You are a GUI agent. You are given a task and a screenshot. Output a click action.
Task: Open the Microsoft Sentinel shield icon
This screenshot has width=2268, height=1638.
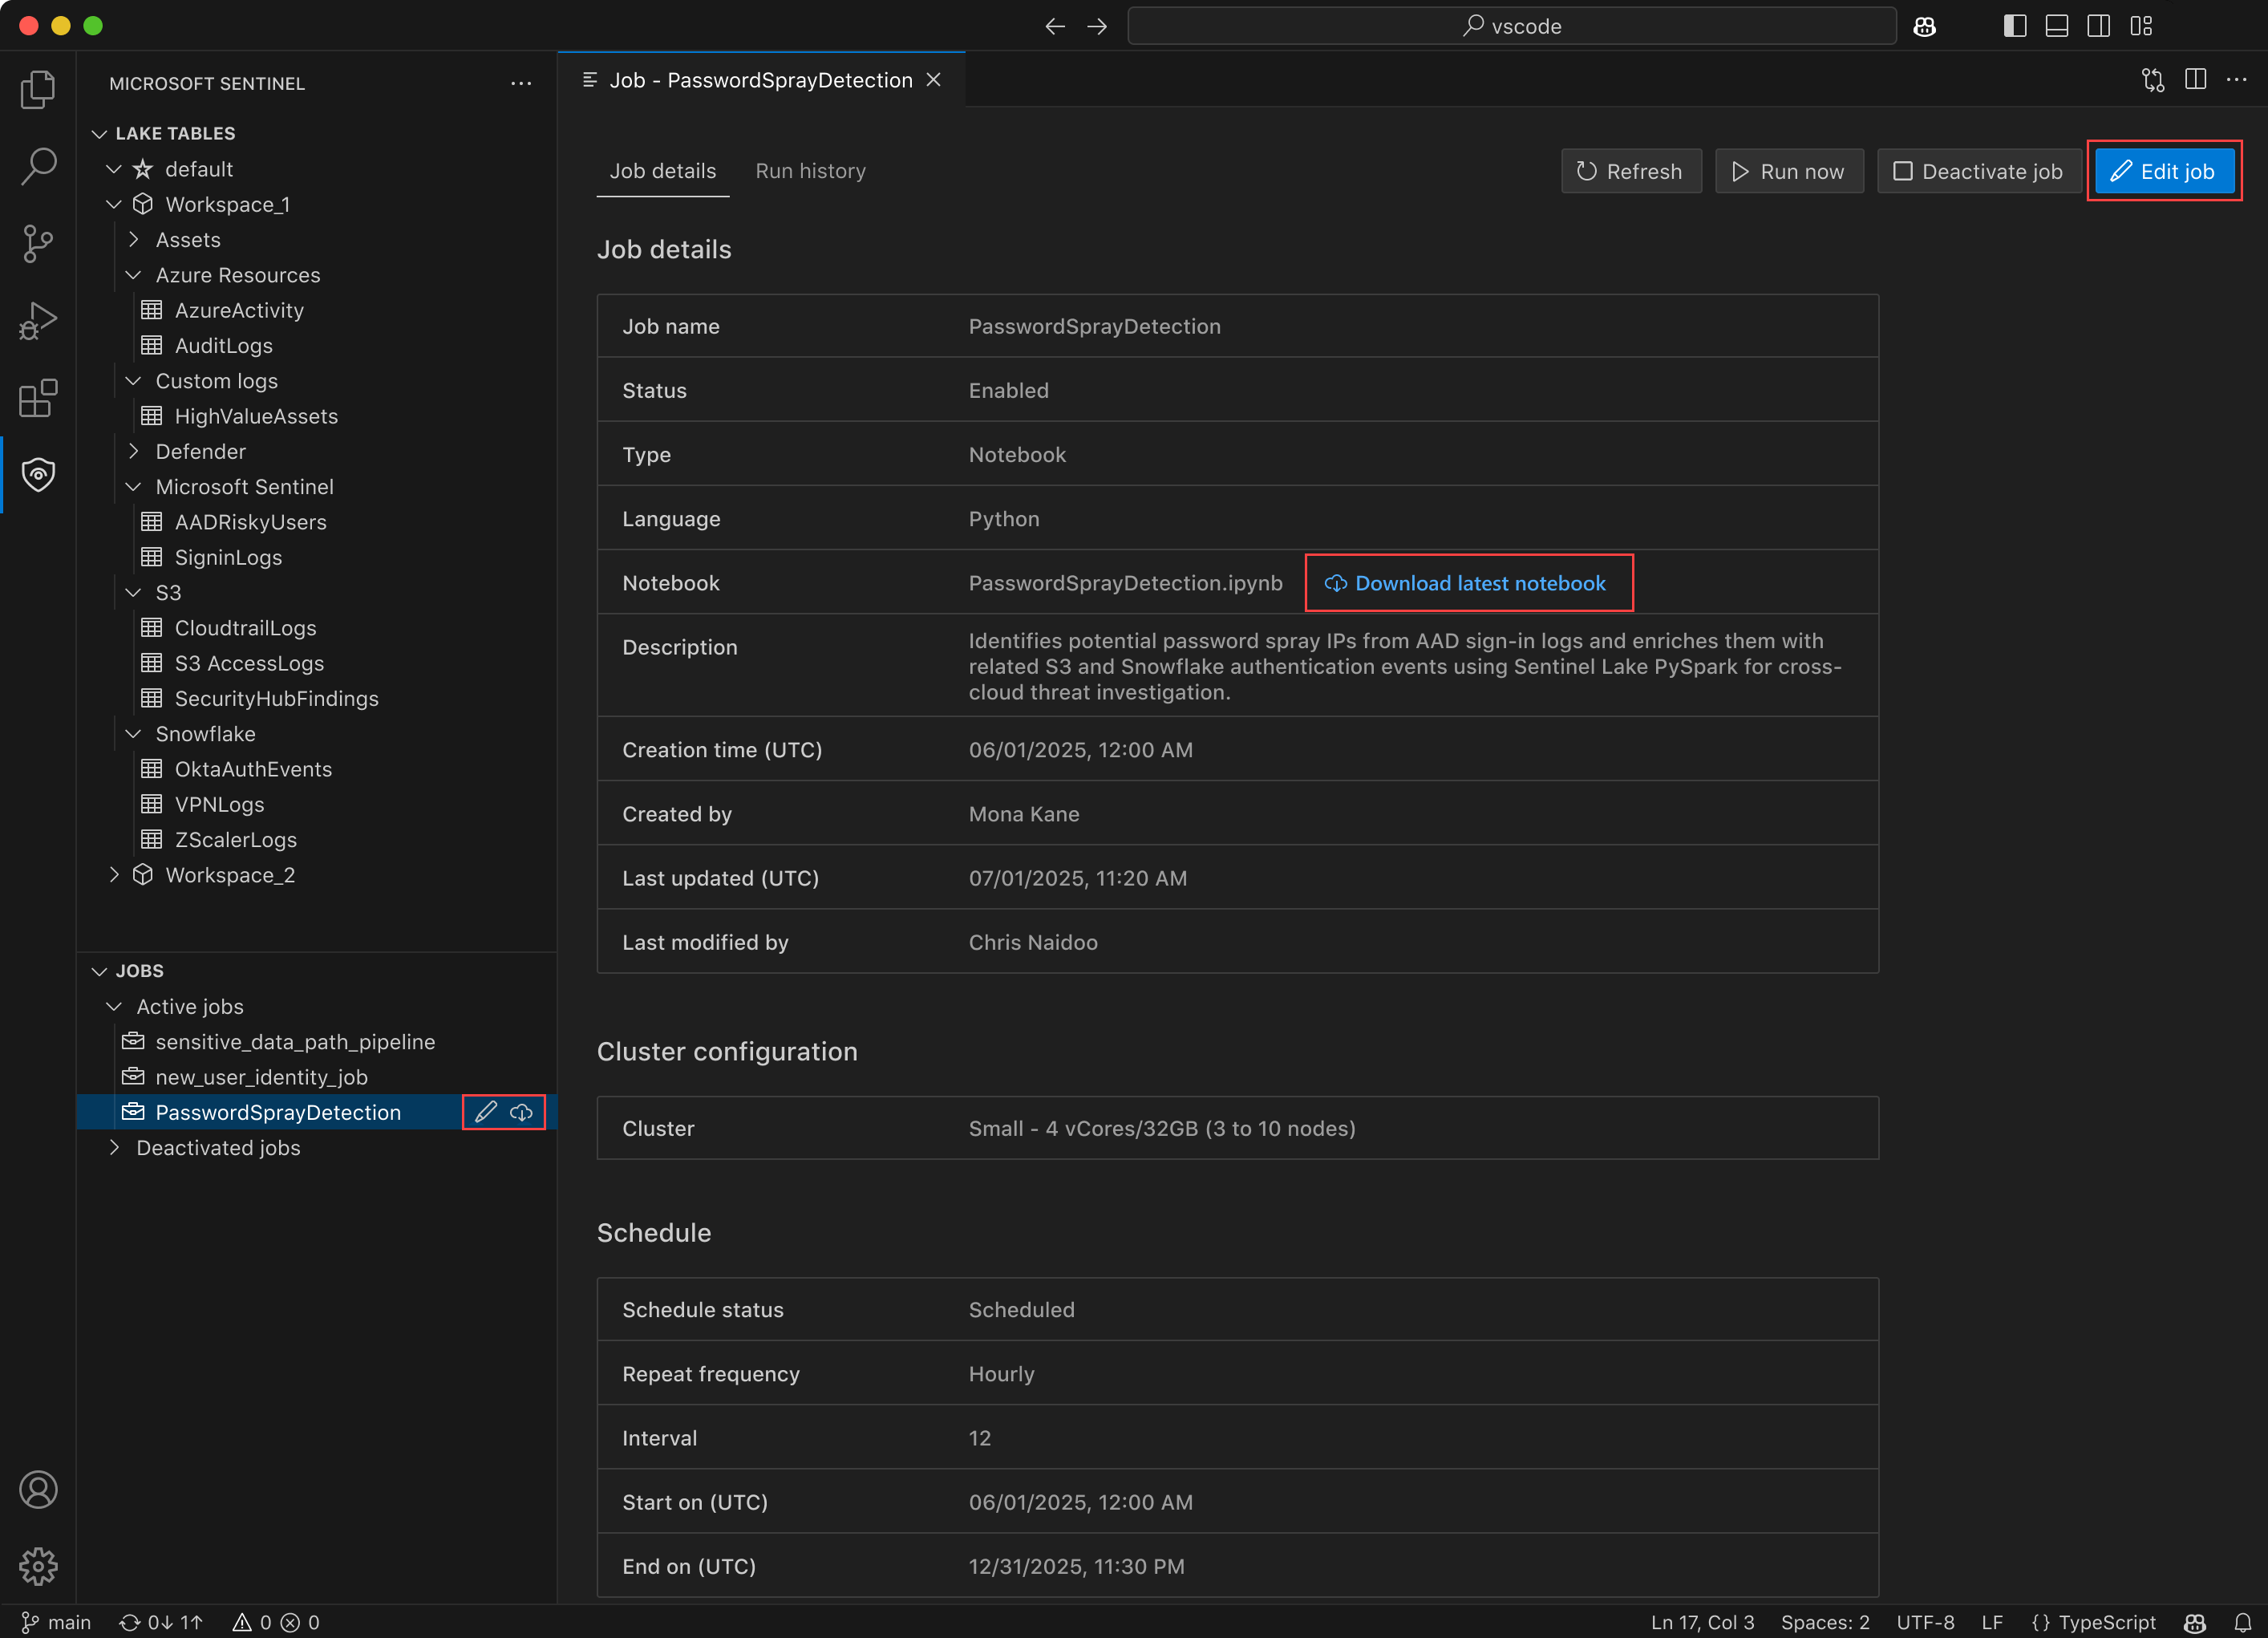coord(38,474)
